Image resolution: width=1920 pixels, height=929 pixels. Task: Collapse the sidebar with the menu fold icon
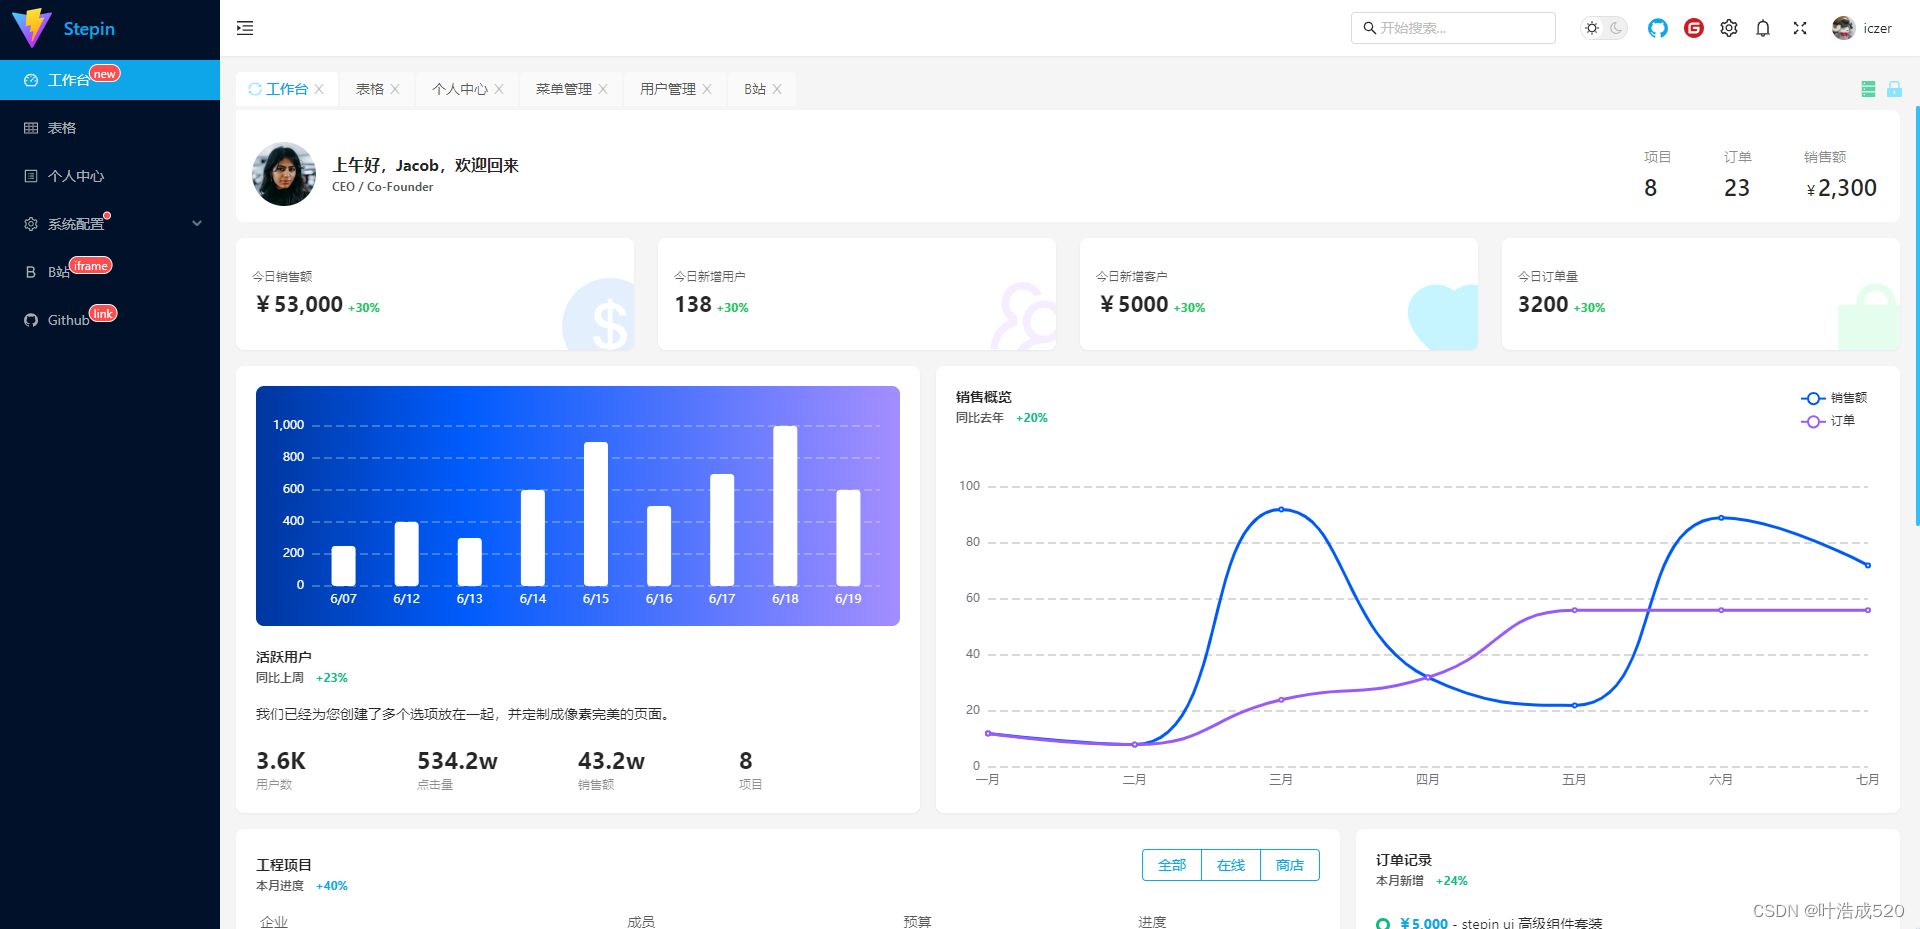click(x=245, y=28)
